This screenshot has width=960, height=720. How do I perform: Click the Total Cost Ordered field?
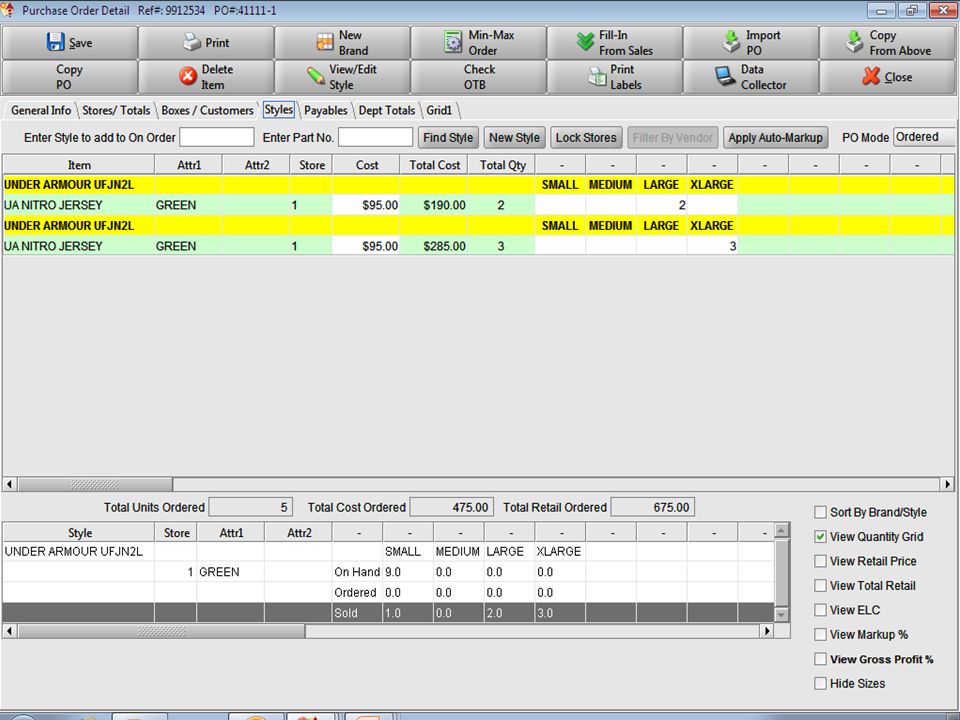click(452, 507)
